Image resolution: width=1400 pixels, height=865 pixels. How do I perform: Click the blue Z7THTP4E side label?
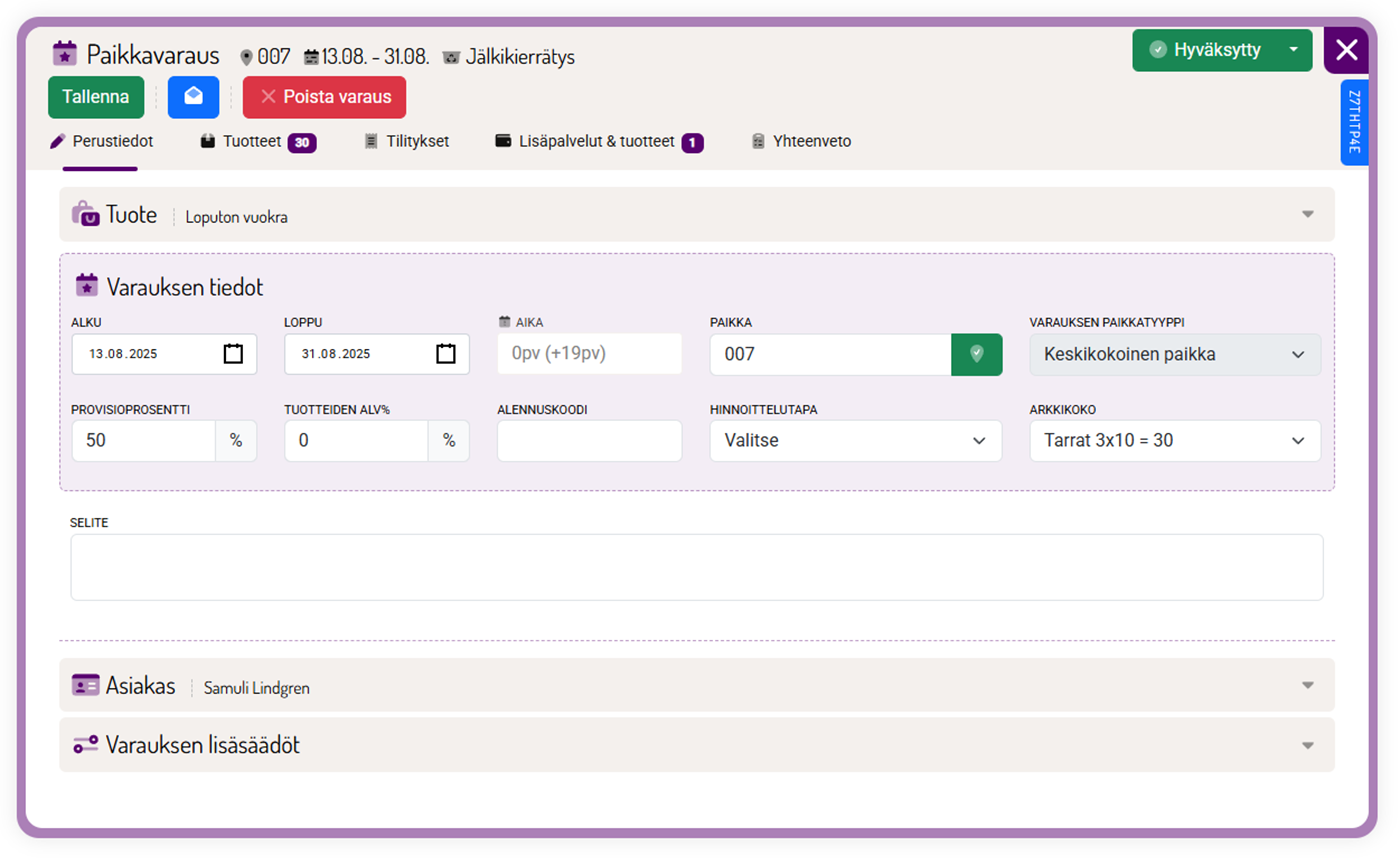click(1353, 122)
